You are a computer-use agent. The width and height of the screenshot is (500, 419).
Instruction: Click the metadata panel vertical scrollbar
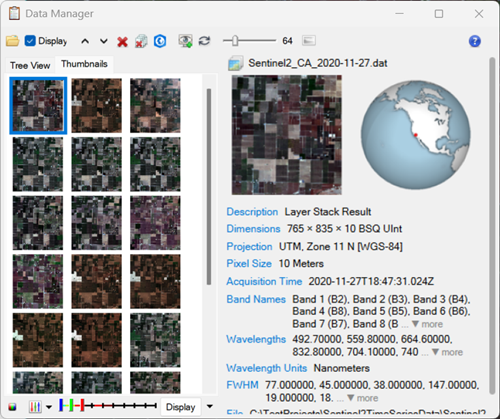click(492, 226)
